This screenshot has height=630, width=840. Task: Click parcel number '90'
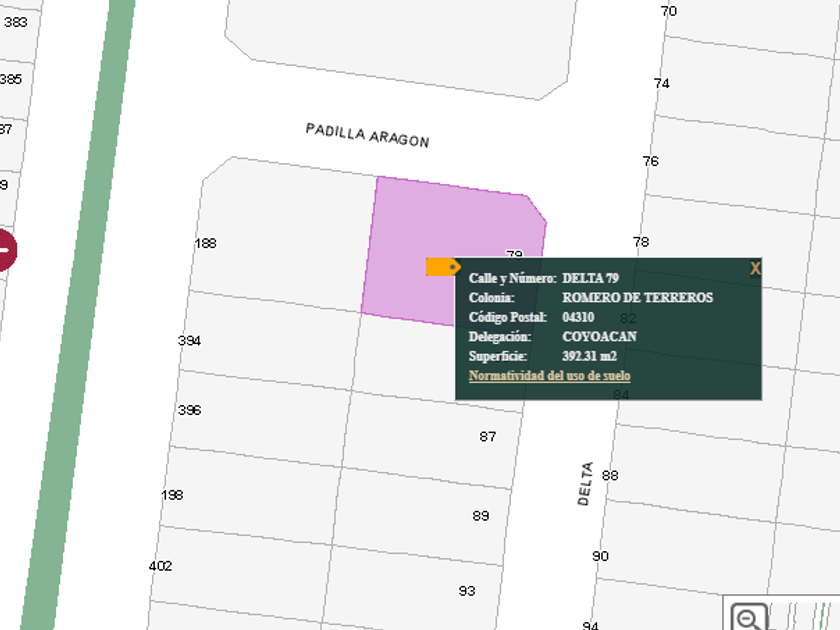(x=601, y=556)
